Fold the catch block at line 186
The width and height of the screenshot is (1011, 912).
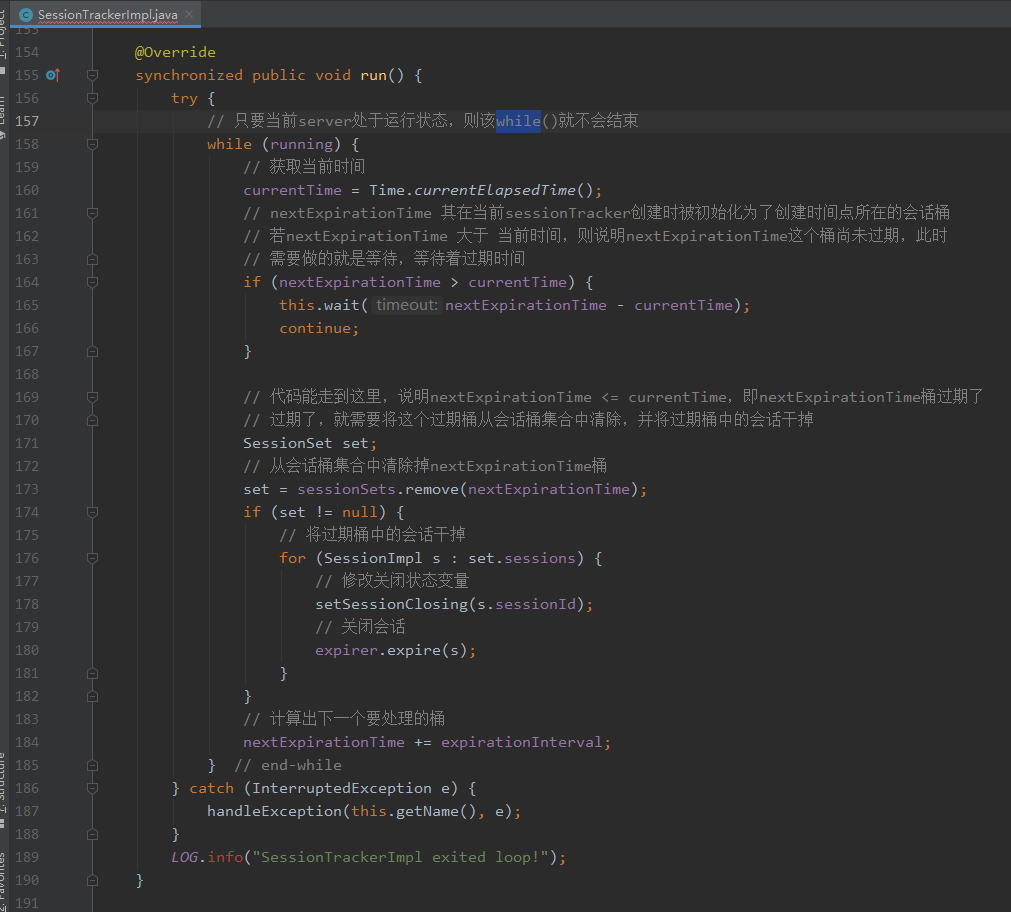[x=92, y=788]
